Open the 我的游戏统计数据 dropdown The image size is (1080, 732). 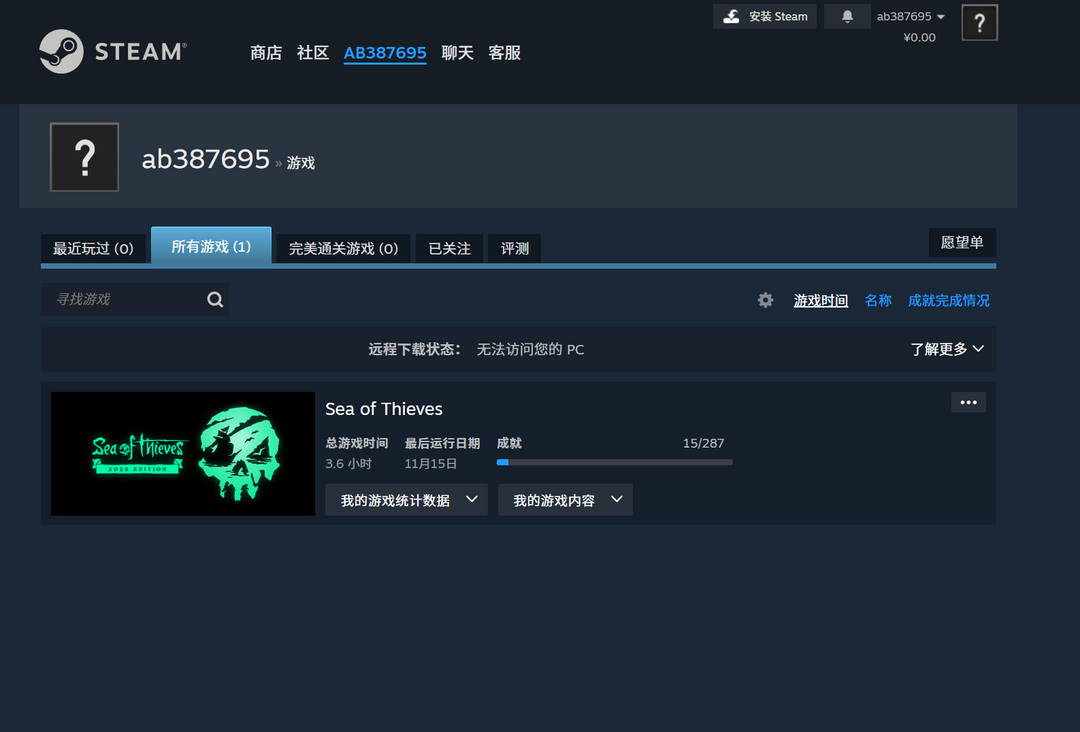(406, 499)
